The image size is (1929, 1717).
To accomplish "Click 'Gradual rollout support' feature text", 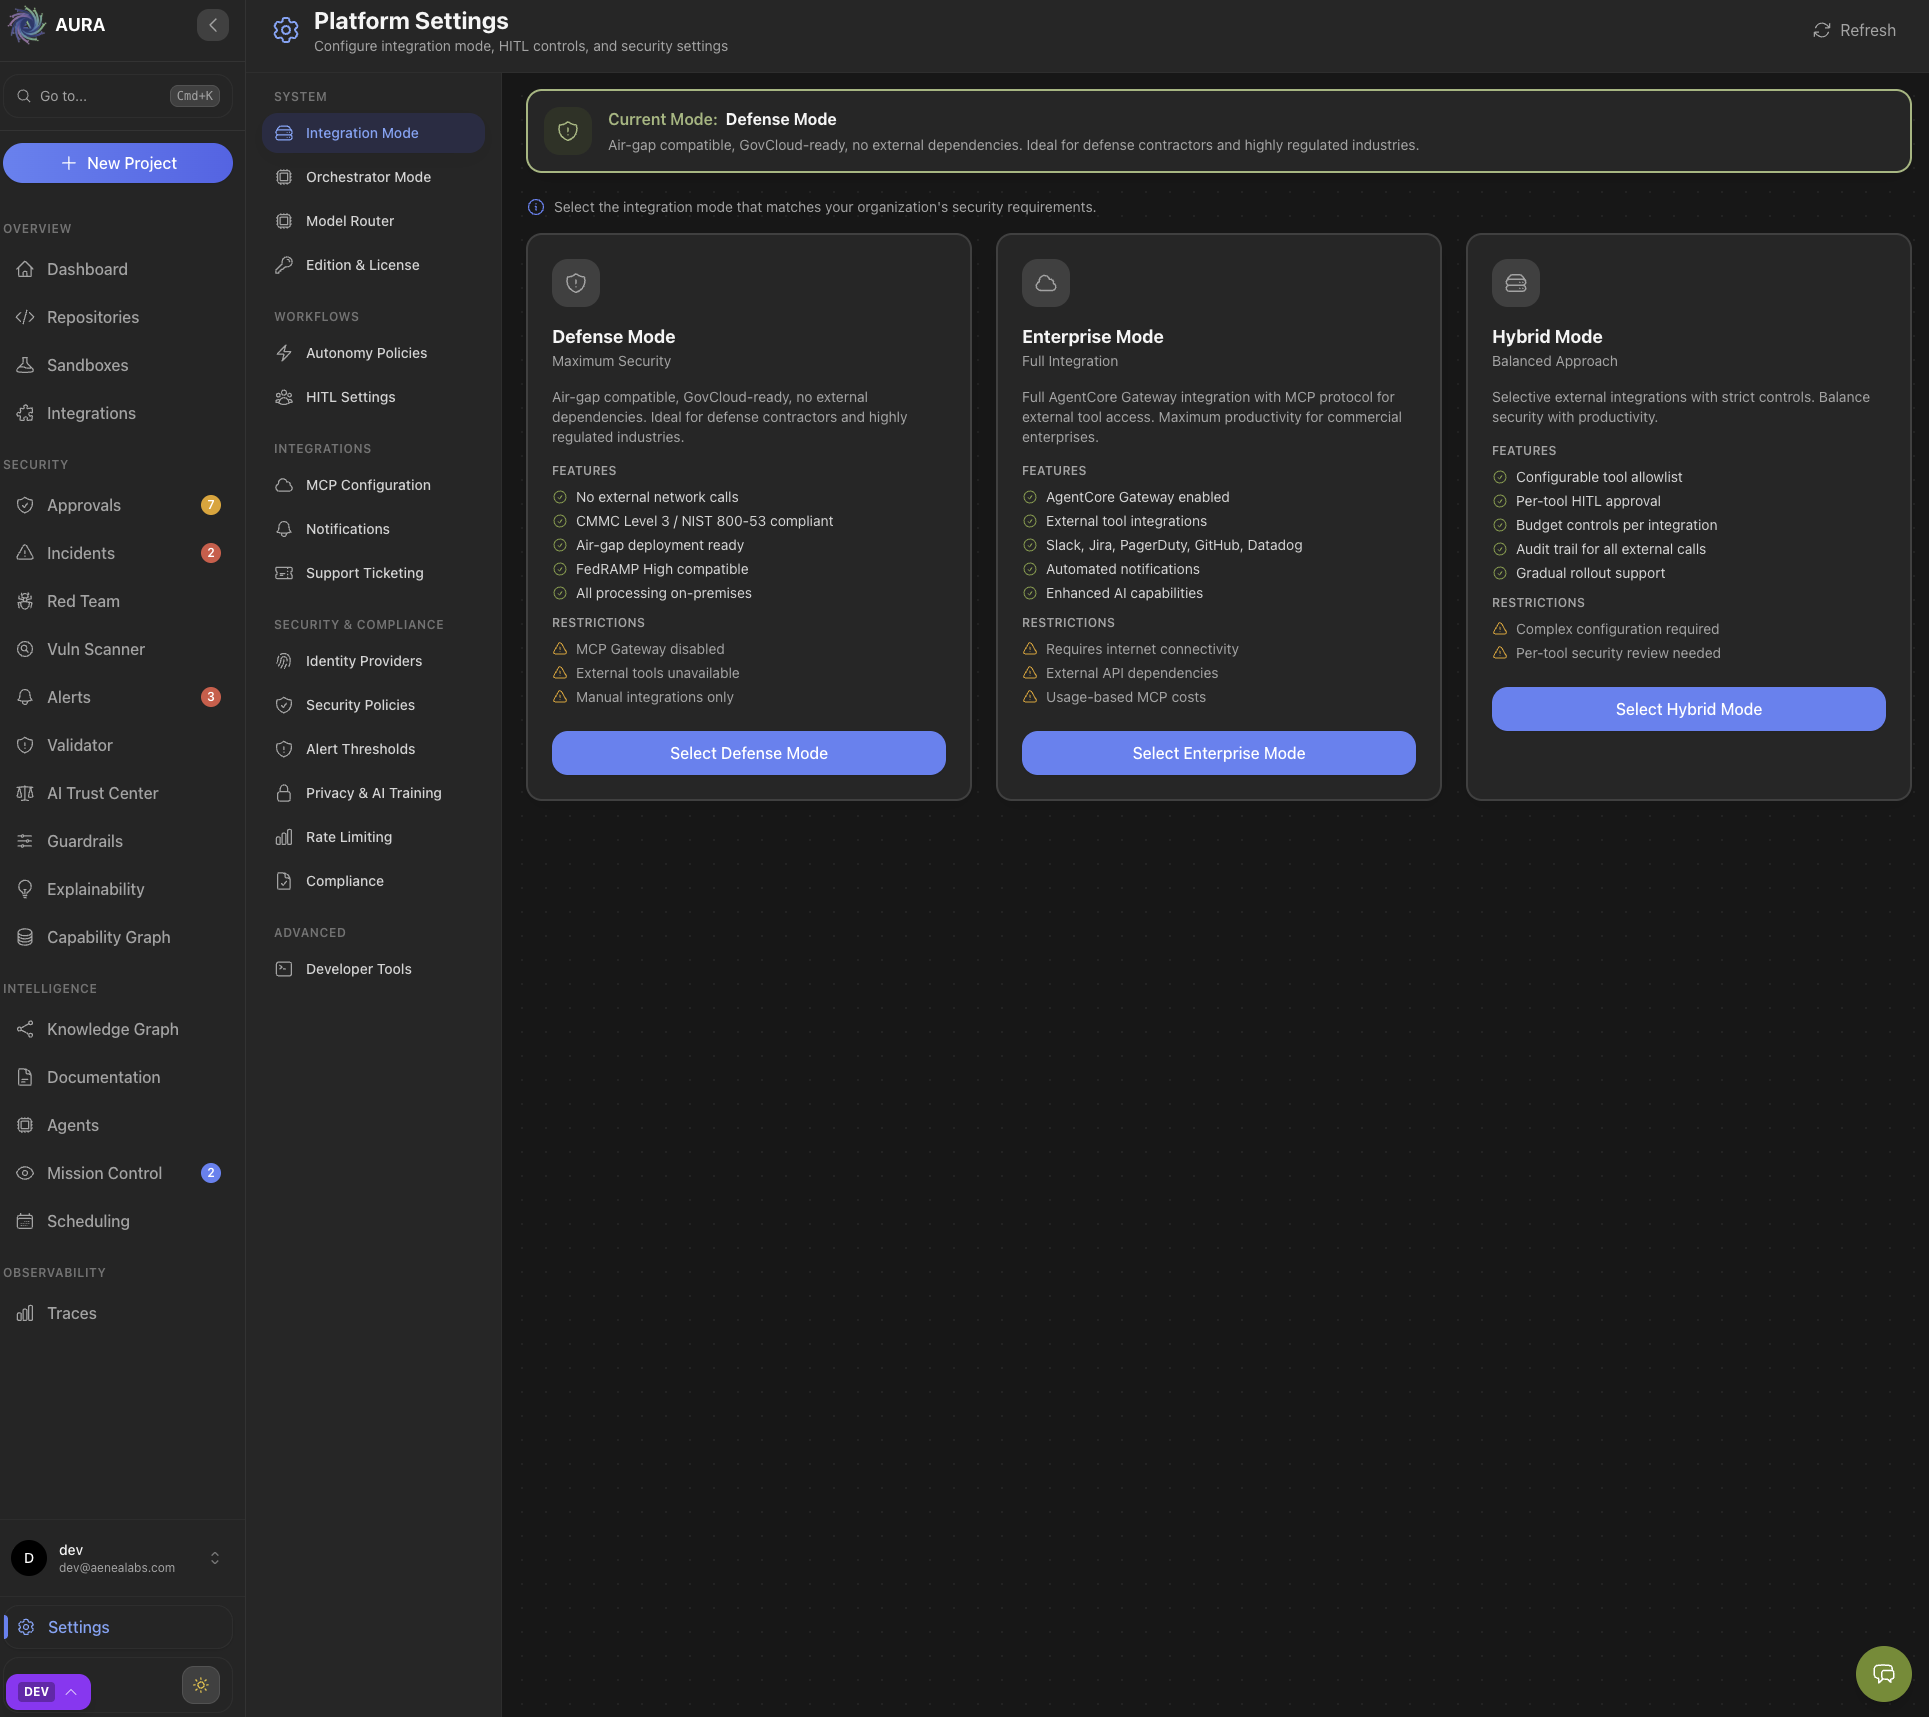I will pos(1591,573).
